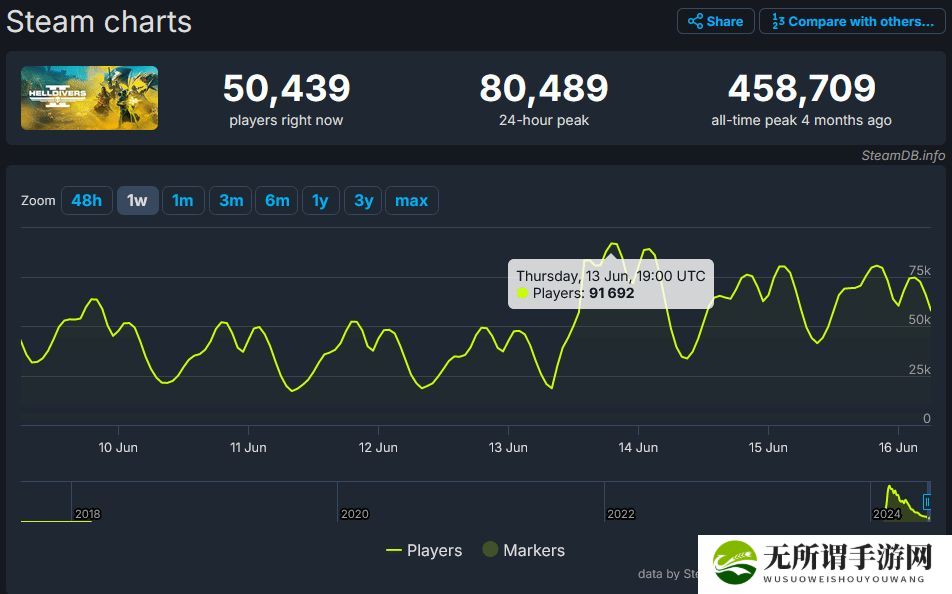Click the Share button
This screenshot has width=952, height=594.
tap(715, 21)
